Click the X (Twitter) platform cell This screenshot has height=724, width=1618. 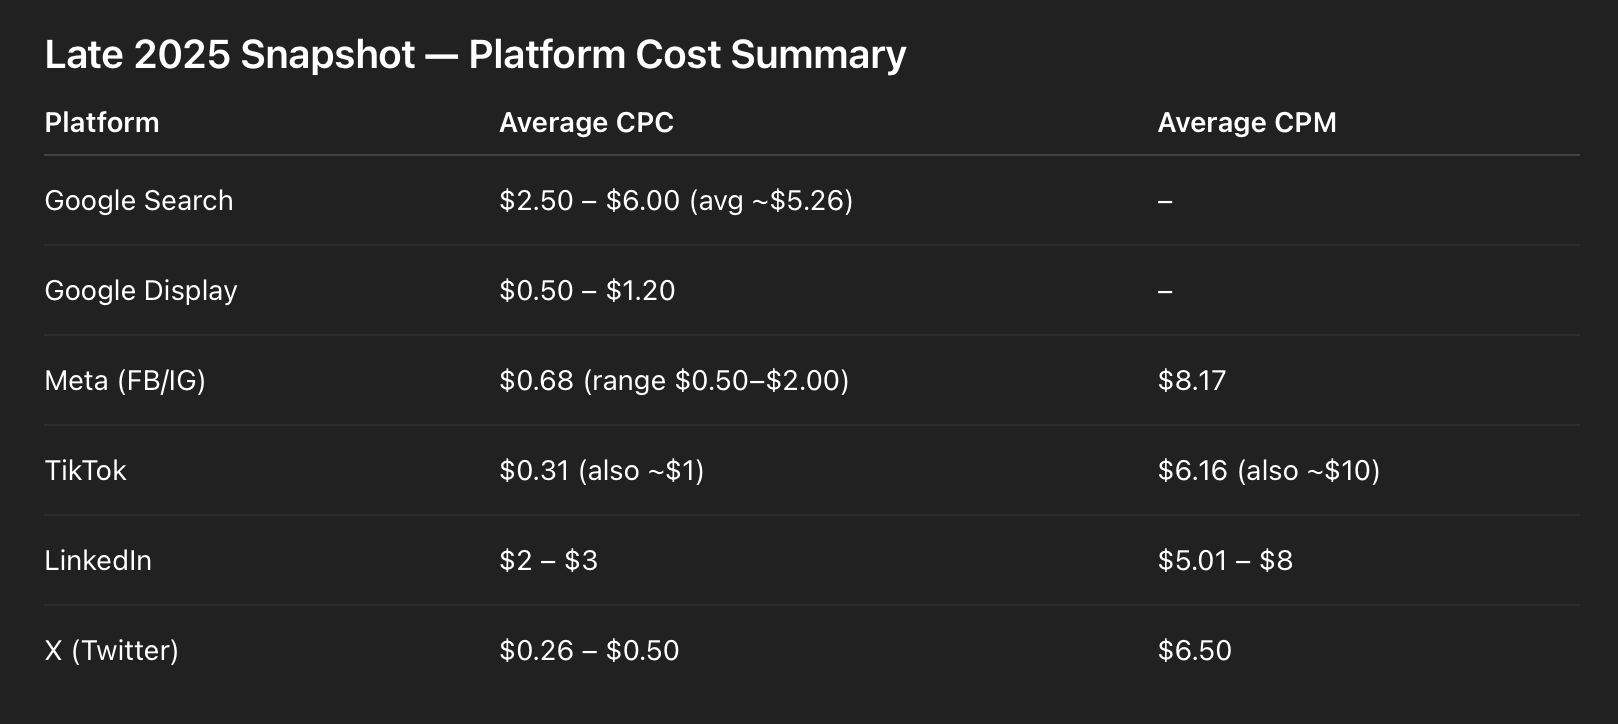coord(112,650)
